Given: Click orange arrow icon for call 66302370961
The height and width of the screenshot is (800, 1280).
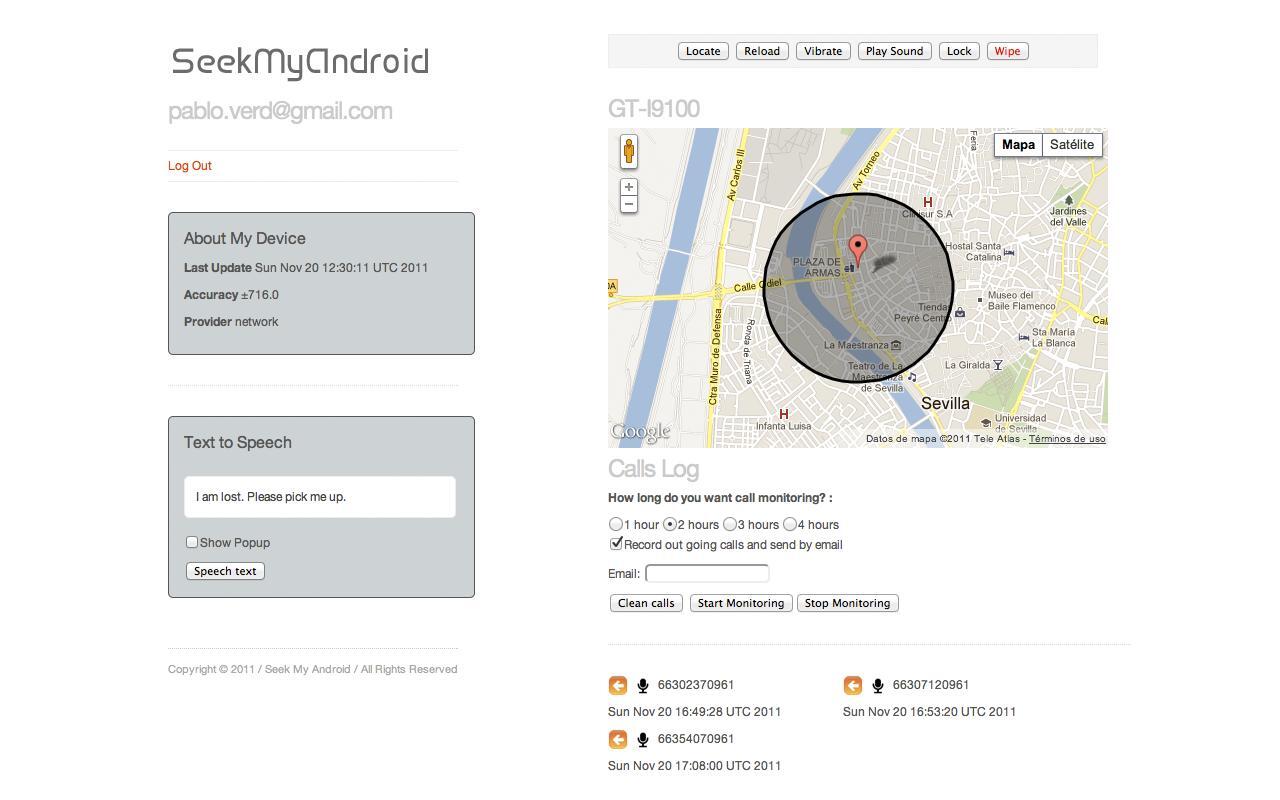Looking at the screenshot, I should click(x=618, y=685).
